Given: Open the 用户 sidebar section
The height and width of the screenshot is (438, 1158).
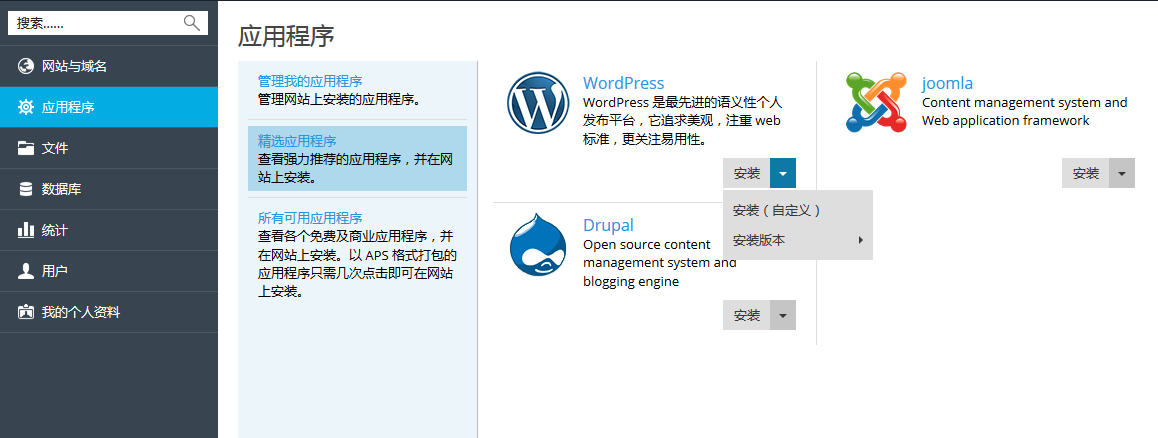Looking at the screenshot, I should click(x=55, y=271).
